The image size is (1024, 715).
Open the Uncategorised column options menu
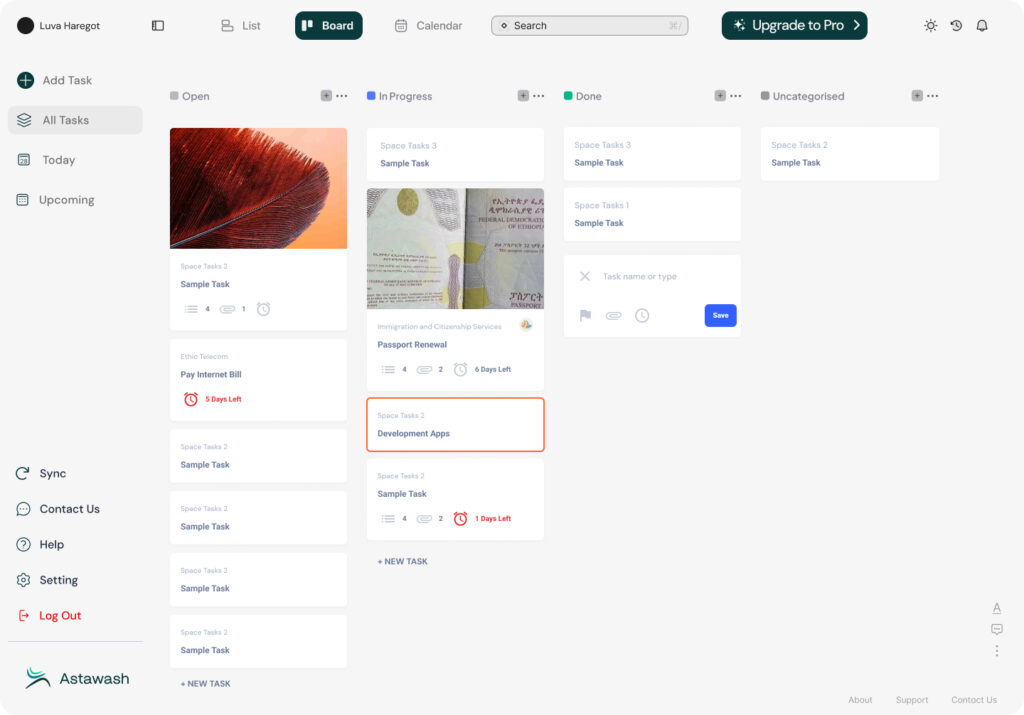click(x=933, y=96)
